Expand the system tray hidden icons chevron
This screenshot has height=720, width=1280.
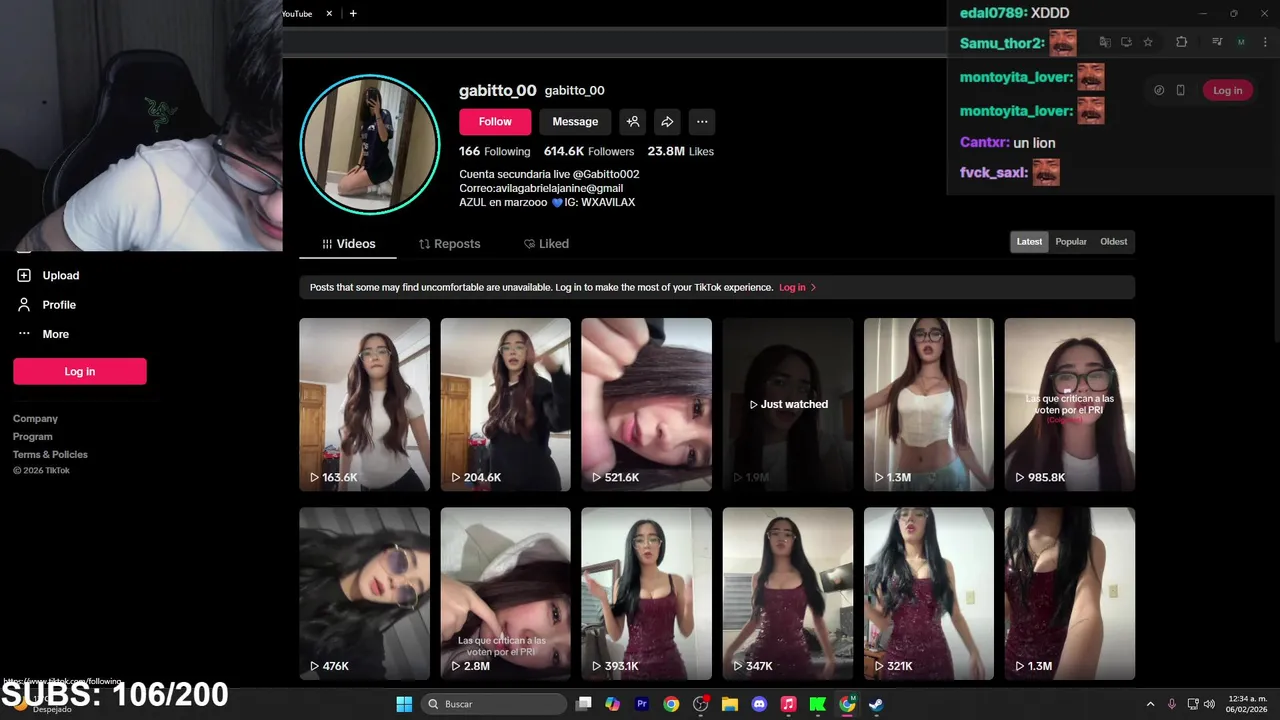point(1150,704)
